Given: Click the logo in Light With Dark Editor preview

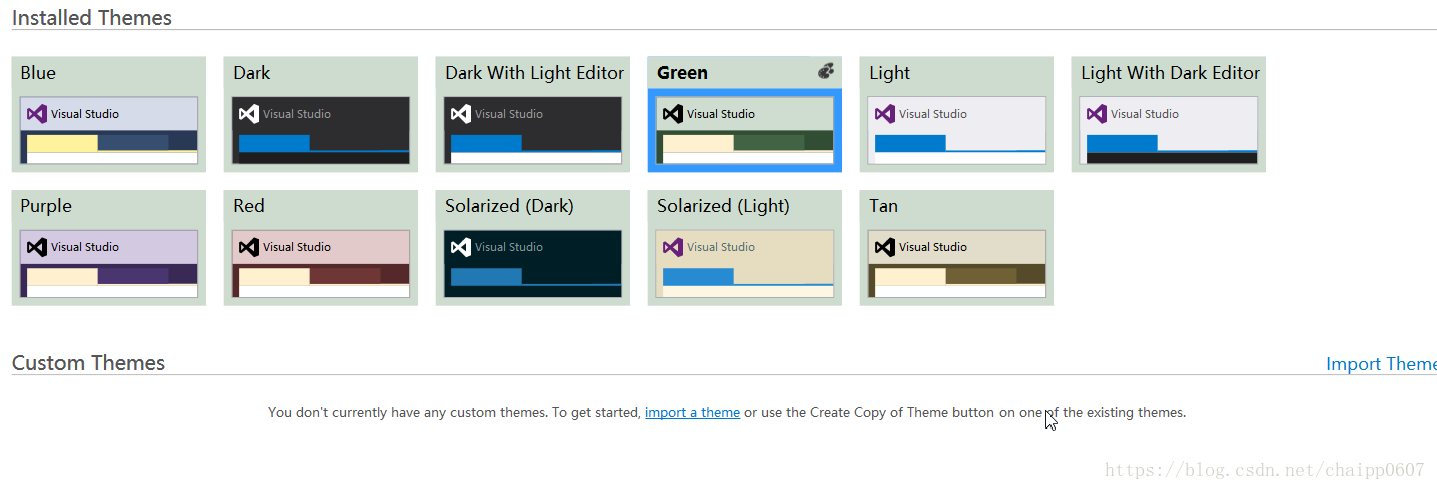Looking at the screenshot, I should [x=1097, y=114].
